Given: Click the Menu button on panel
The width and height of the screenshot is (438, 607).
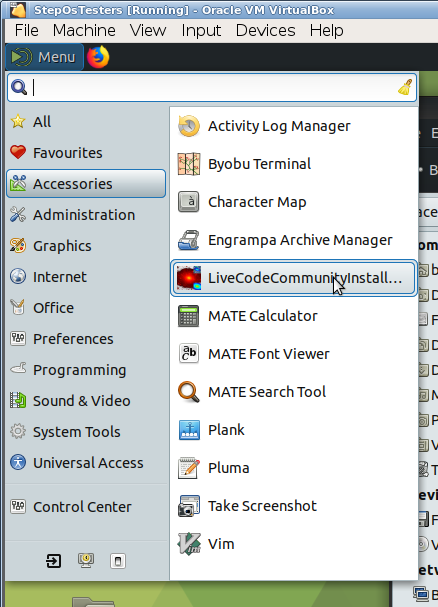Looking at the screenshot, I should pos(44,57).
